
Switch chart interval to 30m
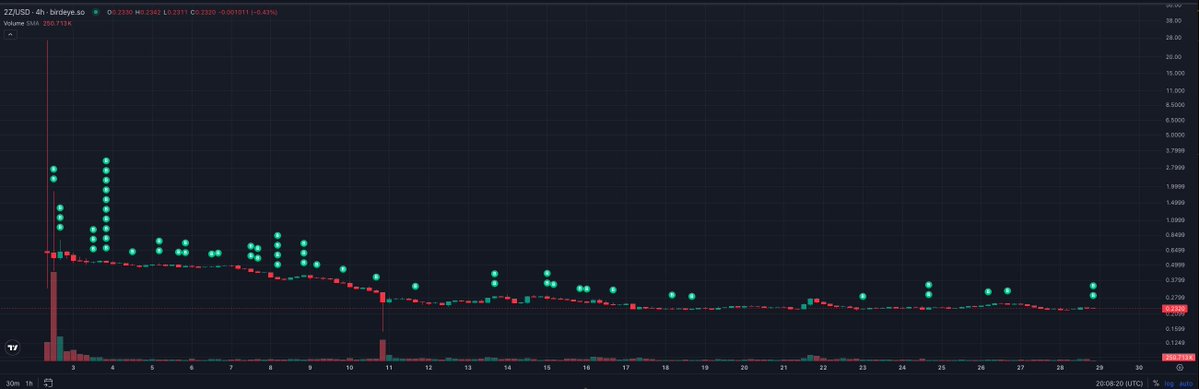tap(12, 383)
